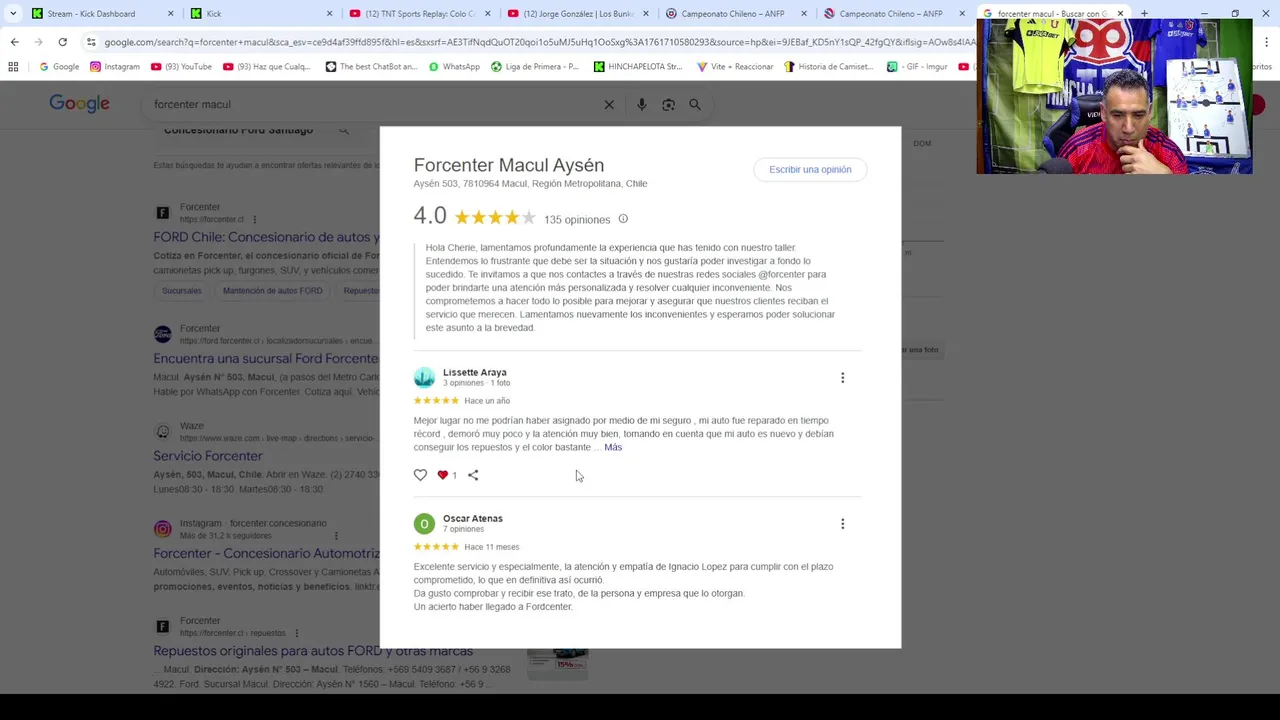This screenshot has height=720, width=1280.
Task: Open Google Lens image search icon
Action: [668, 104]
